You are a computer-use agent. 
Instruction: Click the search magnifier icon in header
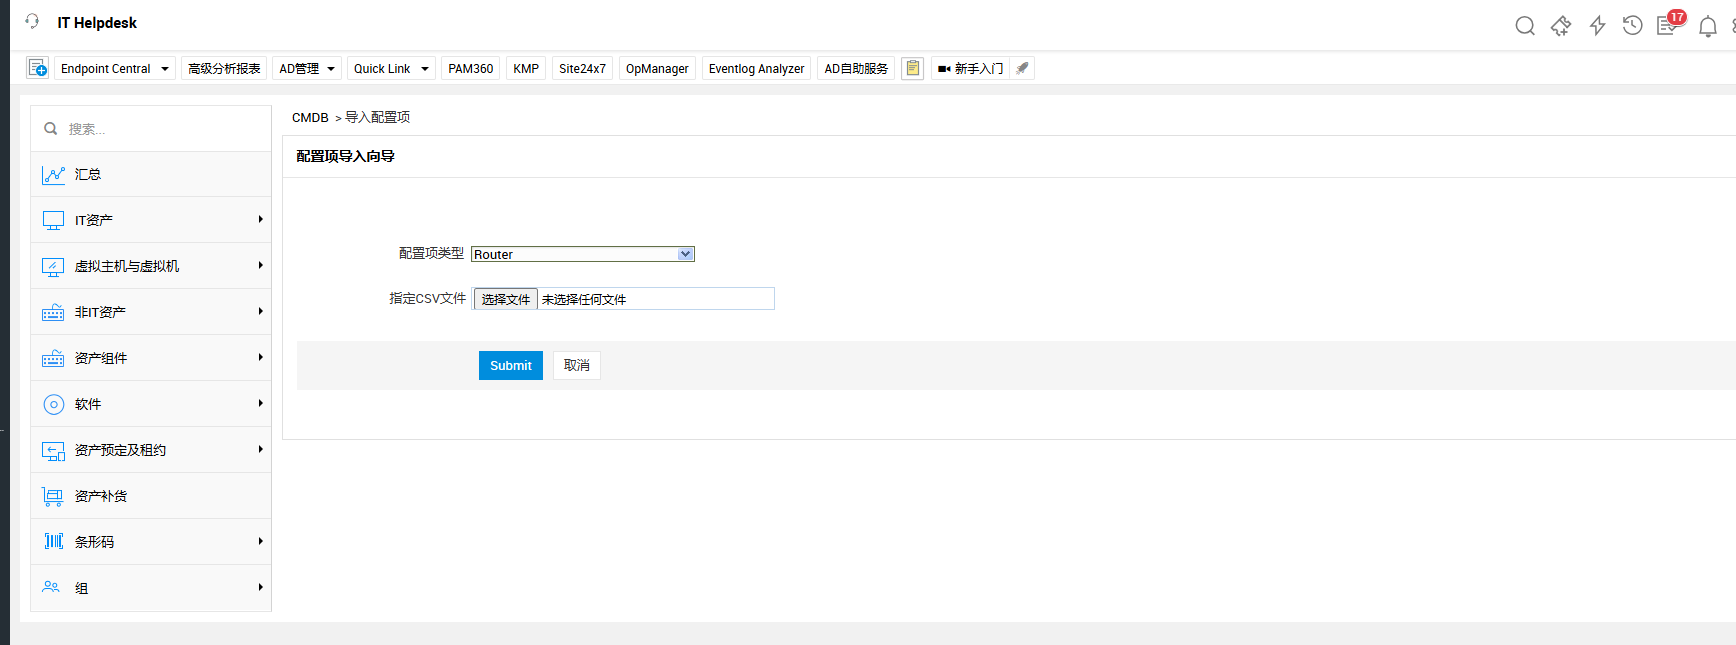tap(1524, 26)
